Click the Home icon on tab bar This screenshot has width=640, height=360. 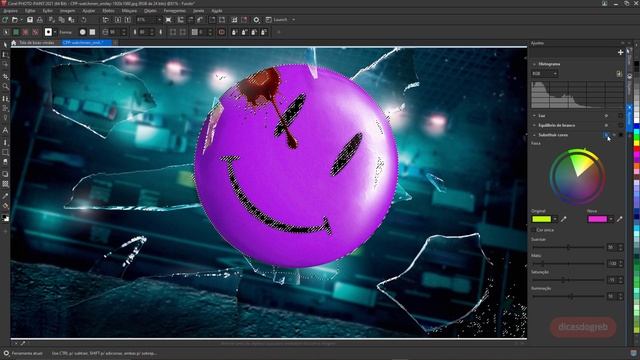(14, 42)
